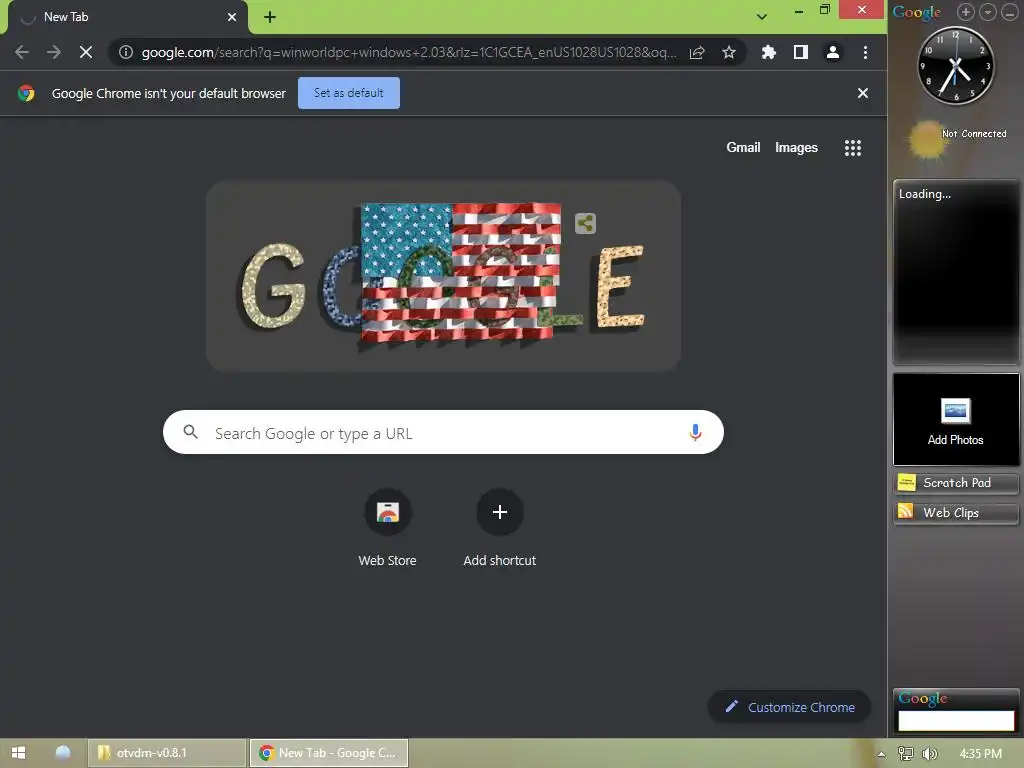Open volume tray icon
This screenshot has width=1024, height=768.
[929, 754]
